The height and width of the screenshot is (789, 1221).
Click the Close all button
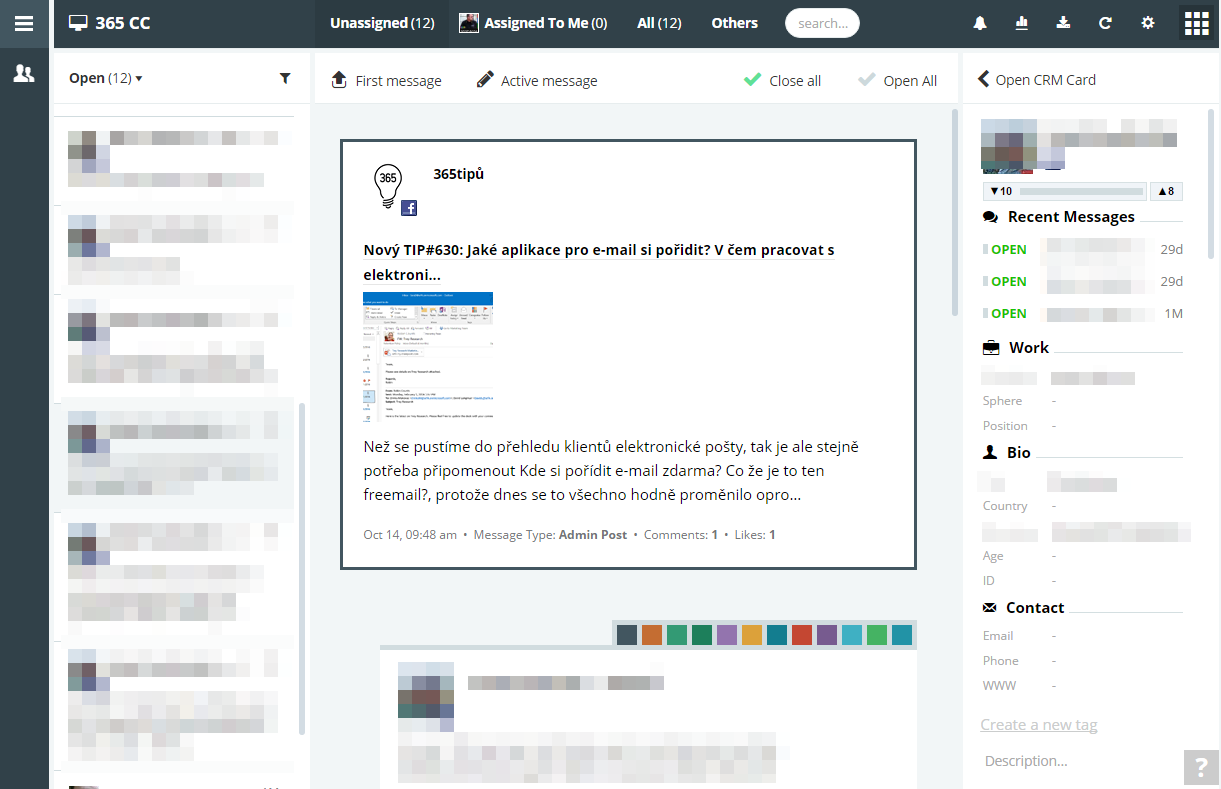(x=783, y=80)
